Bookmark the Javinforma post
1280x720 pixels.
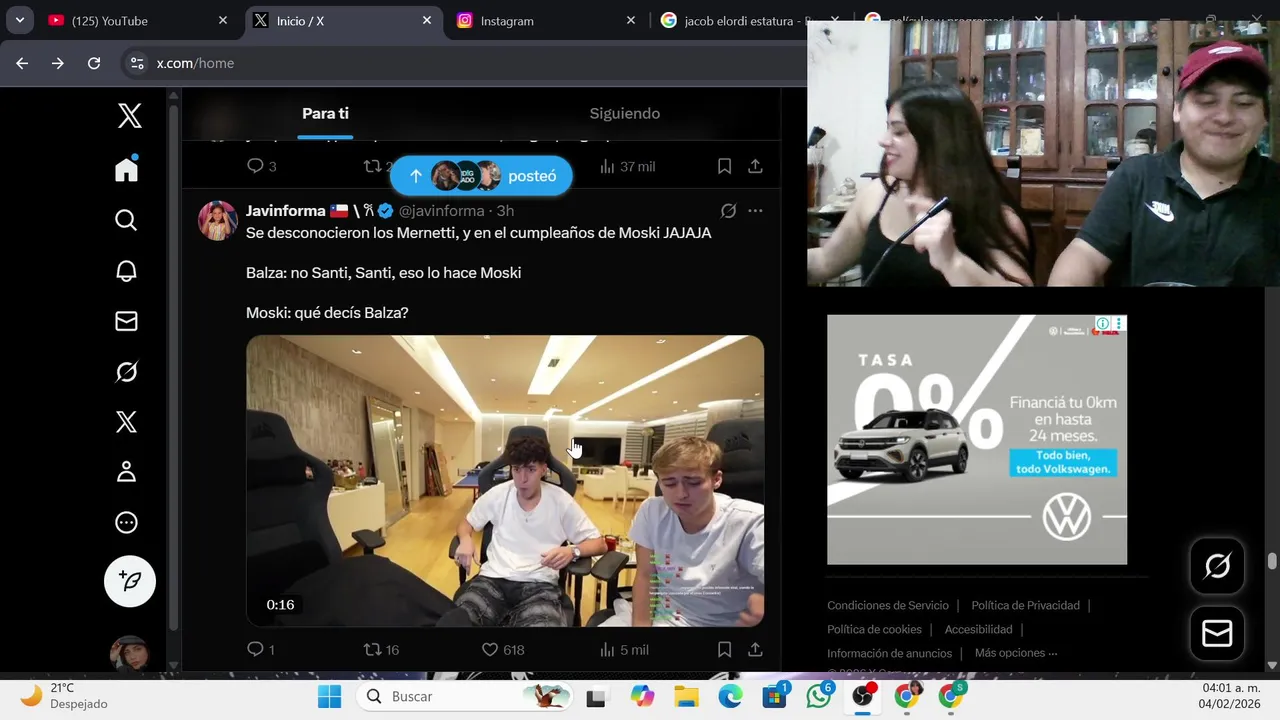pos(724,650)
